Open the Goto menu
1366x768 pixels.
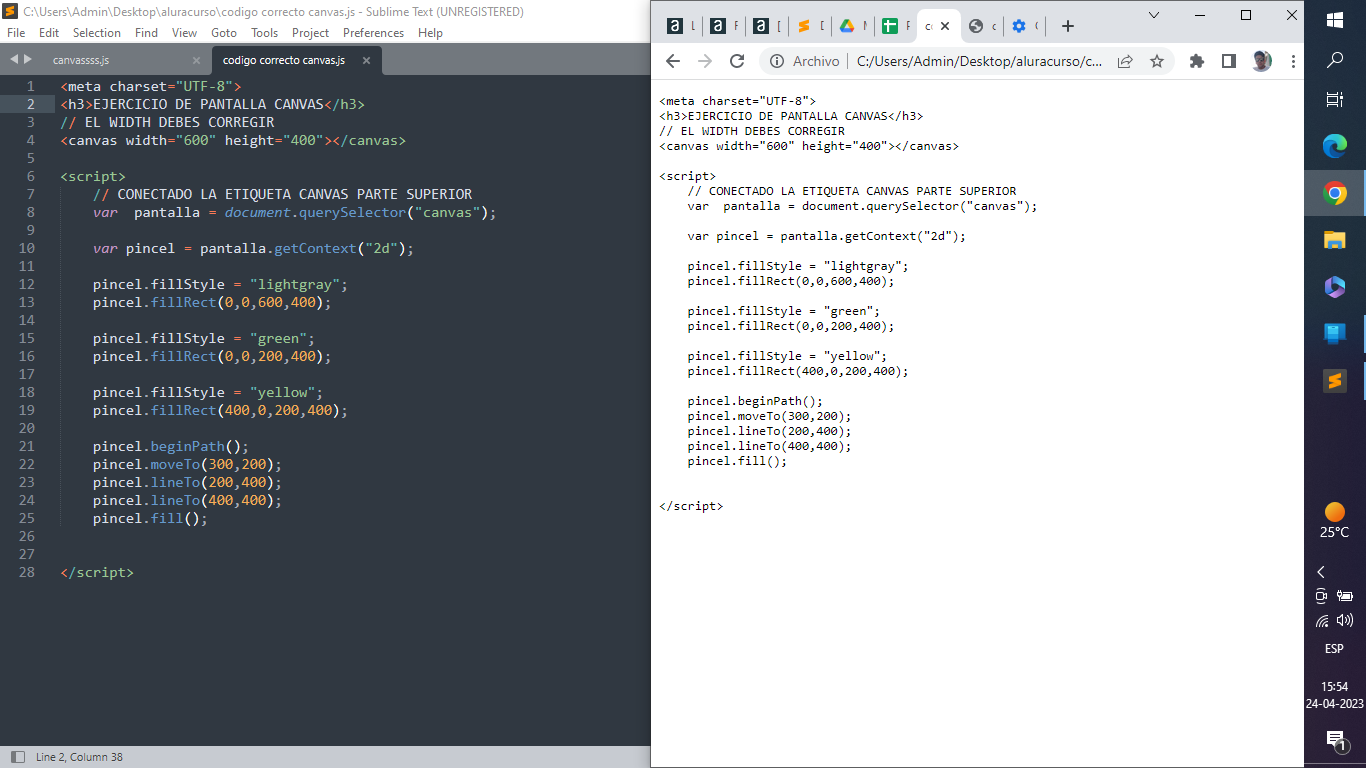point(224,33)
